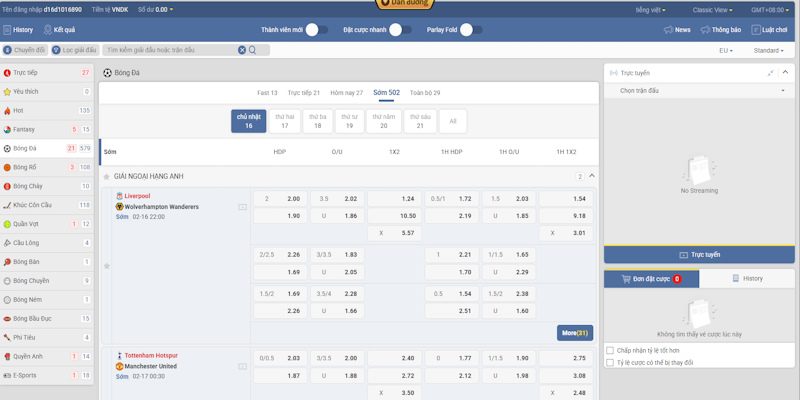The image size is (800, 400).
Task: Open EU odds format dropdown
Action: click(x=726, y=51)
